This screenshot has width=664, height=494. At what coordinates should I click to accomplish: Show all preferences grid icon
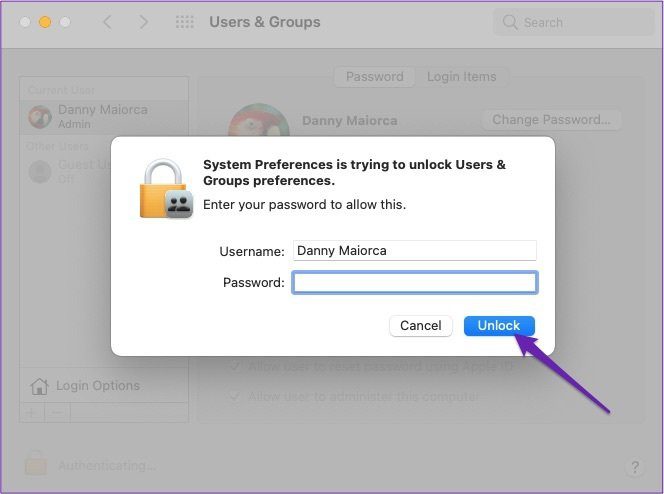pyautogui.click(x=185, y=22)
